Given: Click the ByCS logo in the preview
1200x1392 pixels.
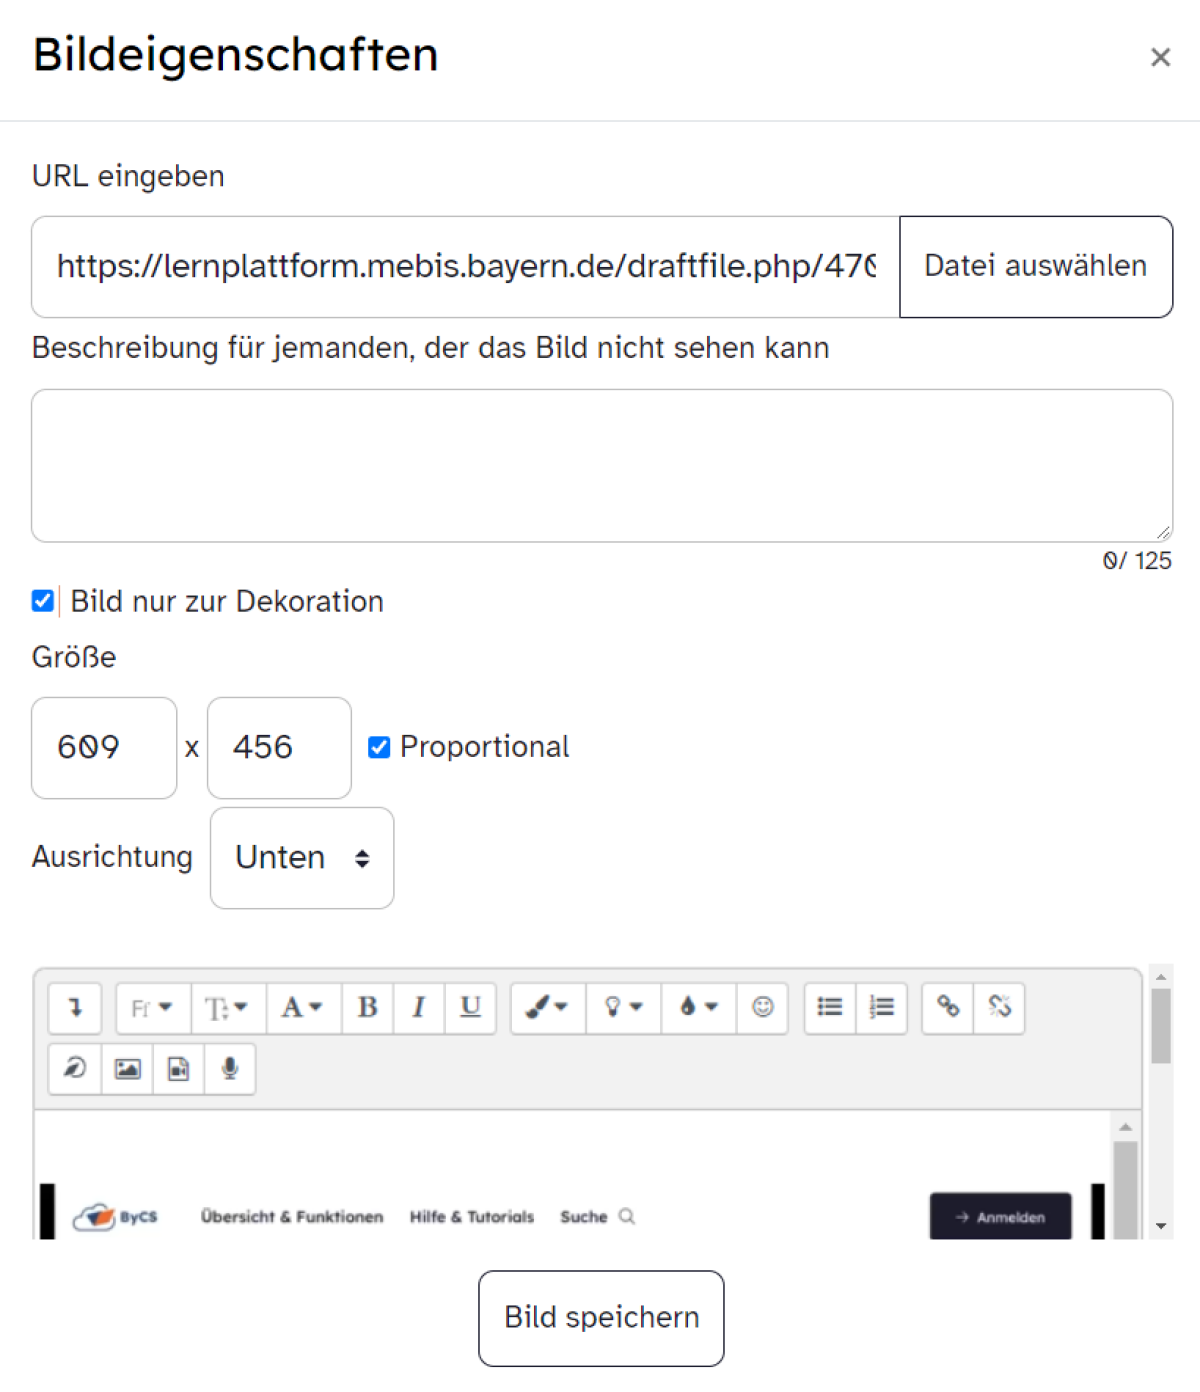Looking at the screenshot, I should 115,1217.
